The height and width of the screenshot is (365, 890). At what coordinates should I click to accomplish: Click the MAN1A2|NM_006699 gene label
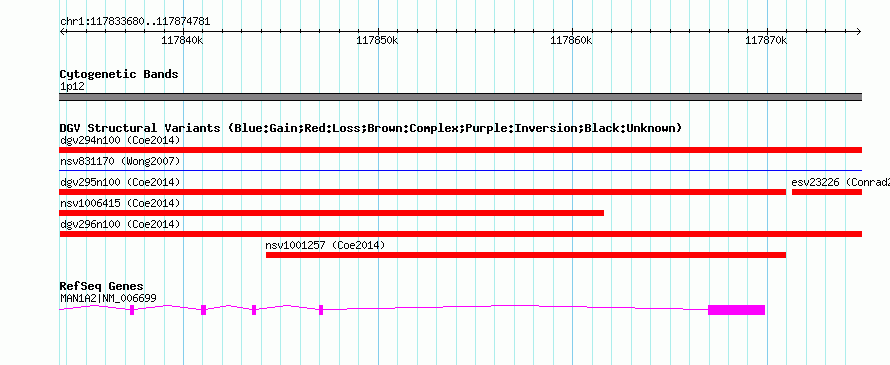coord(108,298)
